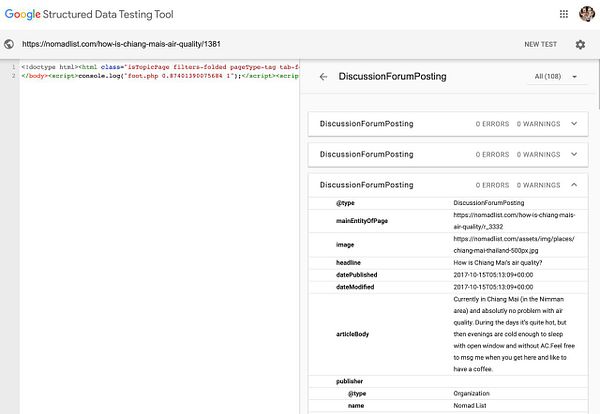Viewport: 600px width, 414px height.
Task: Collapse the third DiscussionForumPosting item
Action: coord(573,185)
